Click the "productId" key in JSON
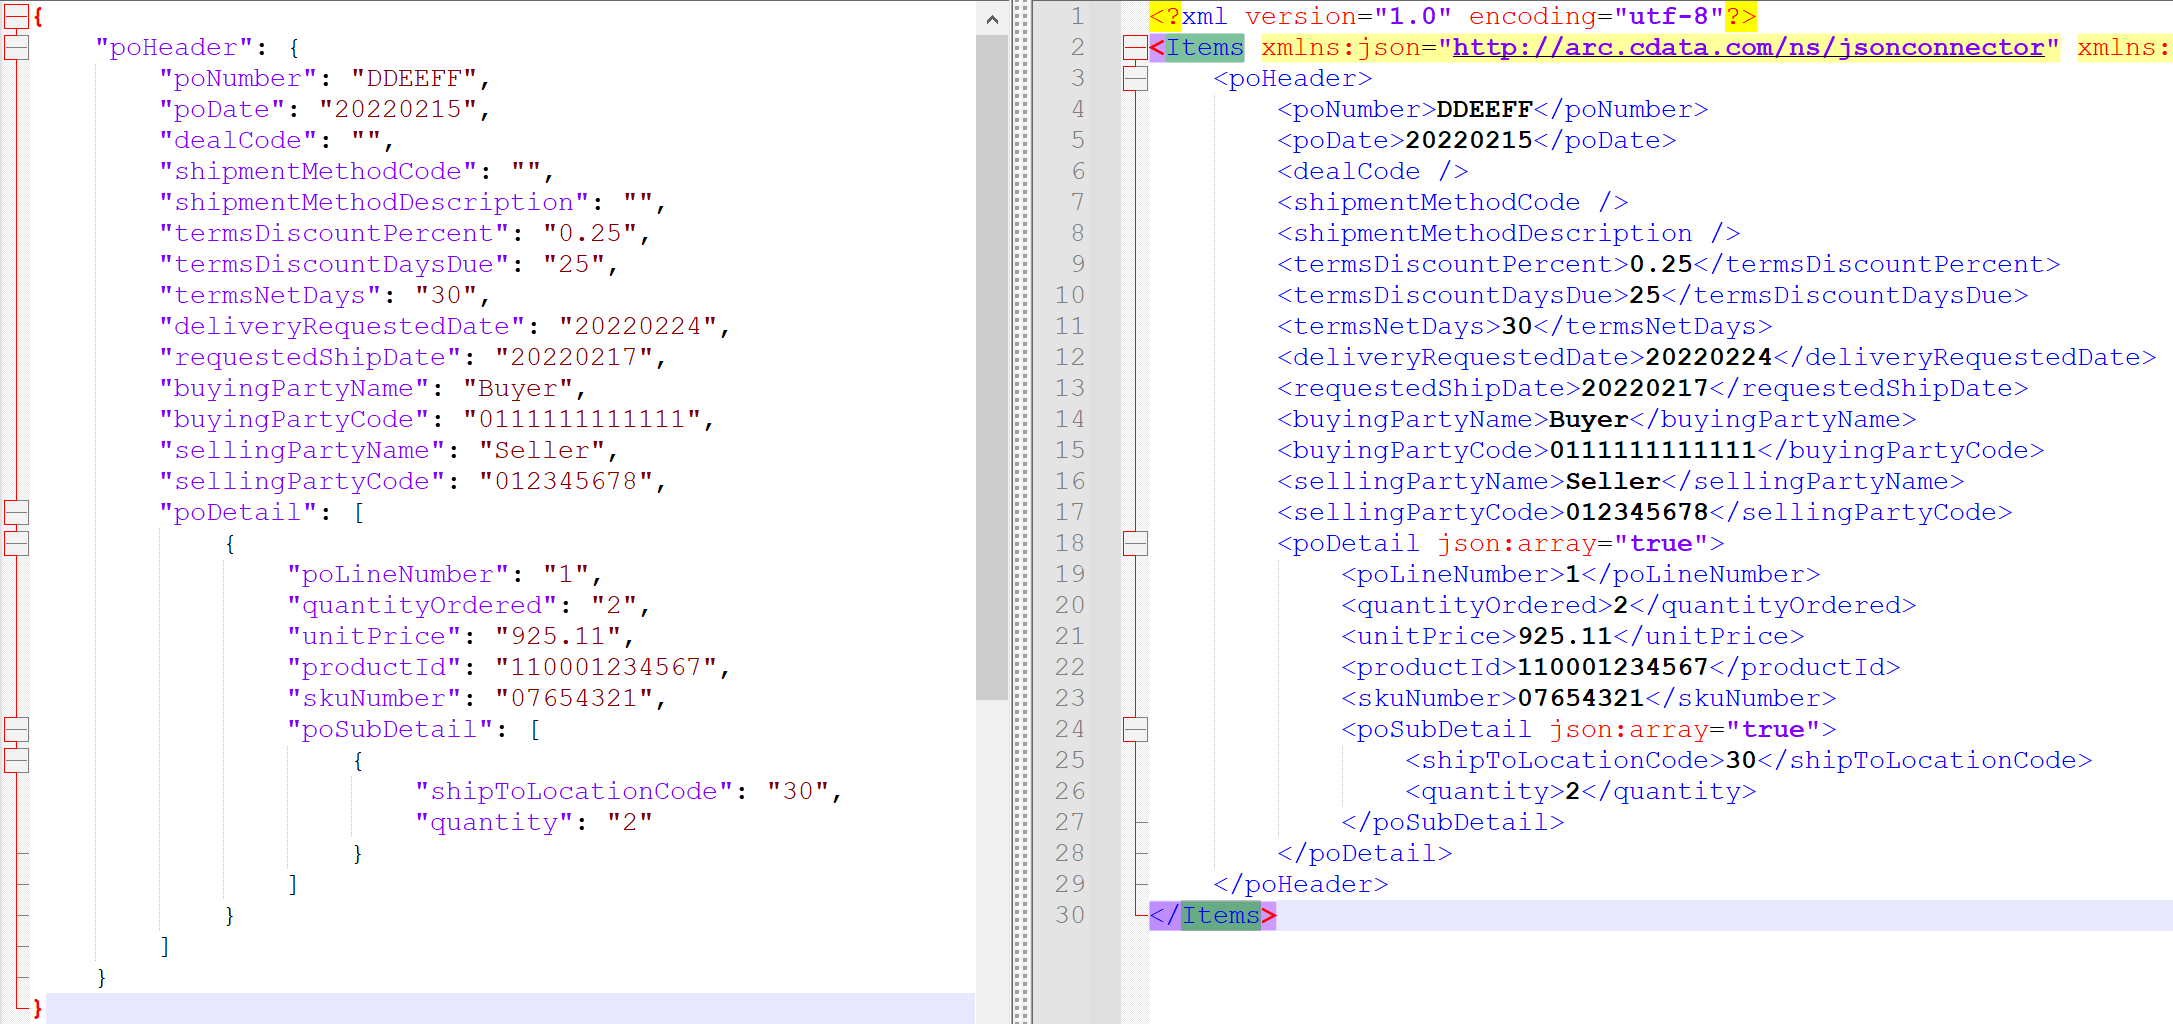Image resolution: width=2173 pixels, height=1024 pixels. (x=374, y=667)
